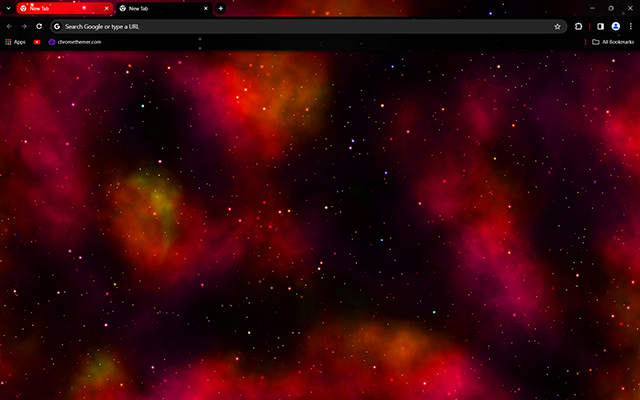Switch to the second New Tab
Screen dimensions: 640x400
(x=164, y=8)
